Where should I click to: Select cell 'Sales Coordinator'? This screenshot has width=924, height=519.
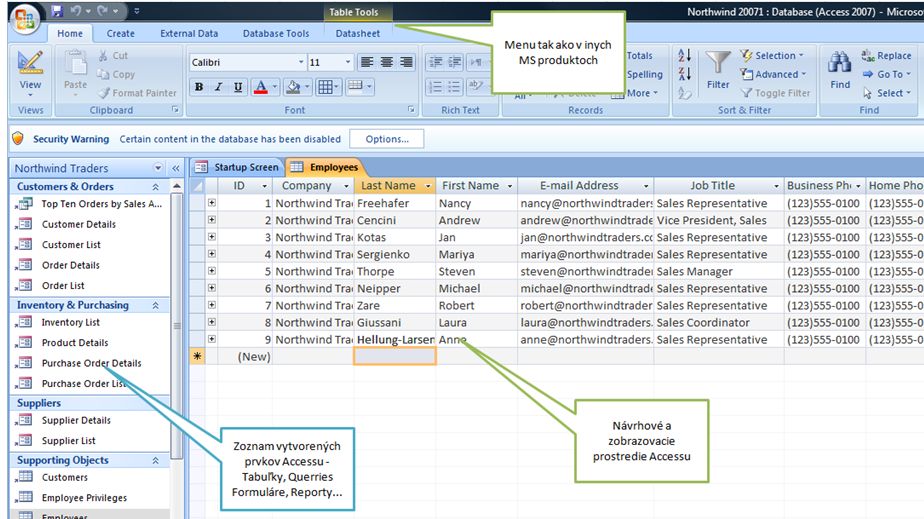pyautogui.click(x=718, y=323)
